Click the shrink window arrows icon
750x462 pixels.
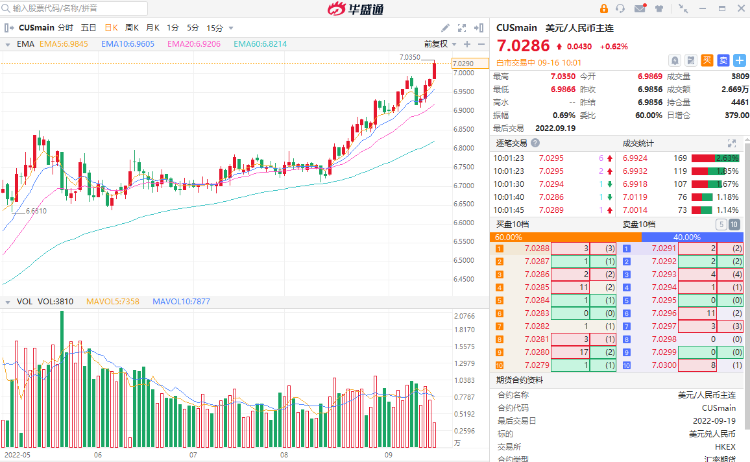684,8
